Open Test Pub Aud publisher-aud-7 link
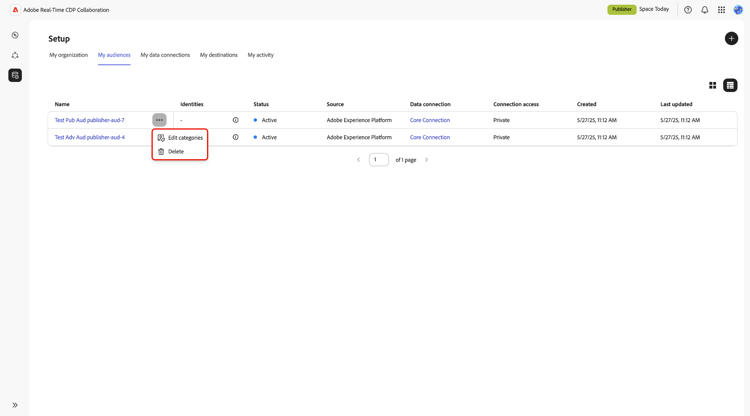Screen dimensions: 750x416 click(89, 120)
